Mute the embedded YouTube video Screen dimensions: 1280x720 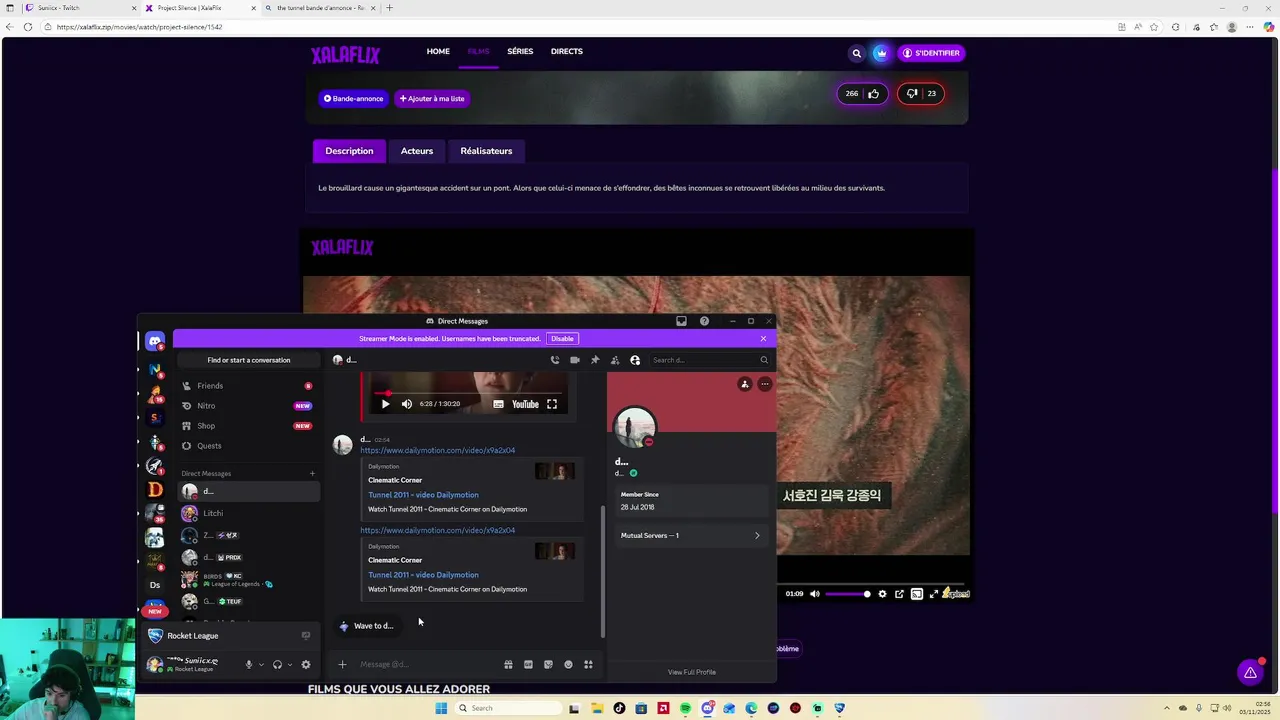tap(406, 404)
